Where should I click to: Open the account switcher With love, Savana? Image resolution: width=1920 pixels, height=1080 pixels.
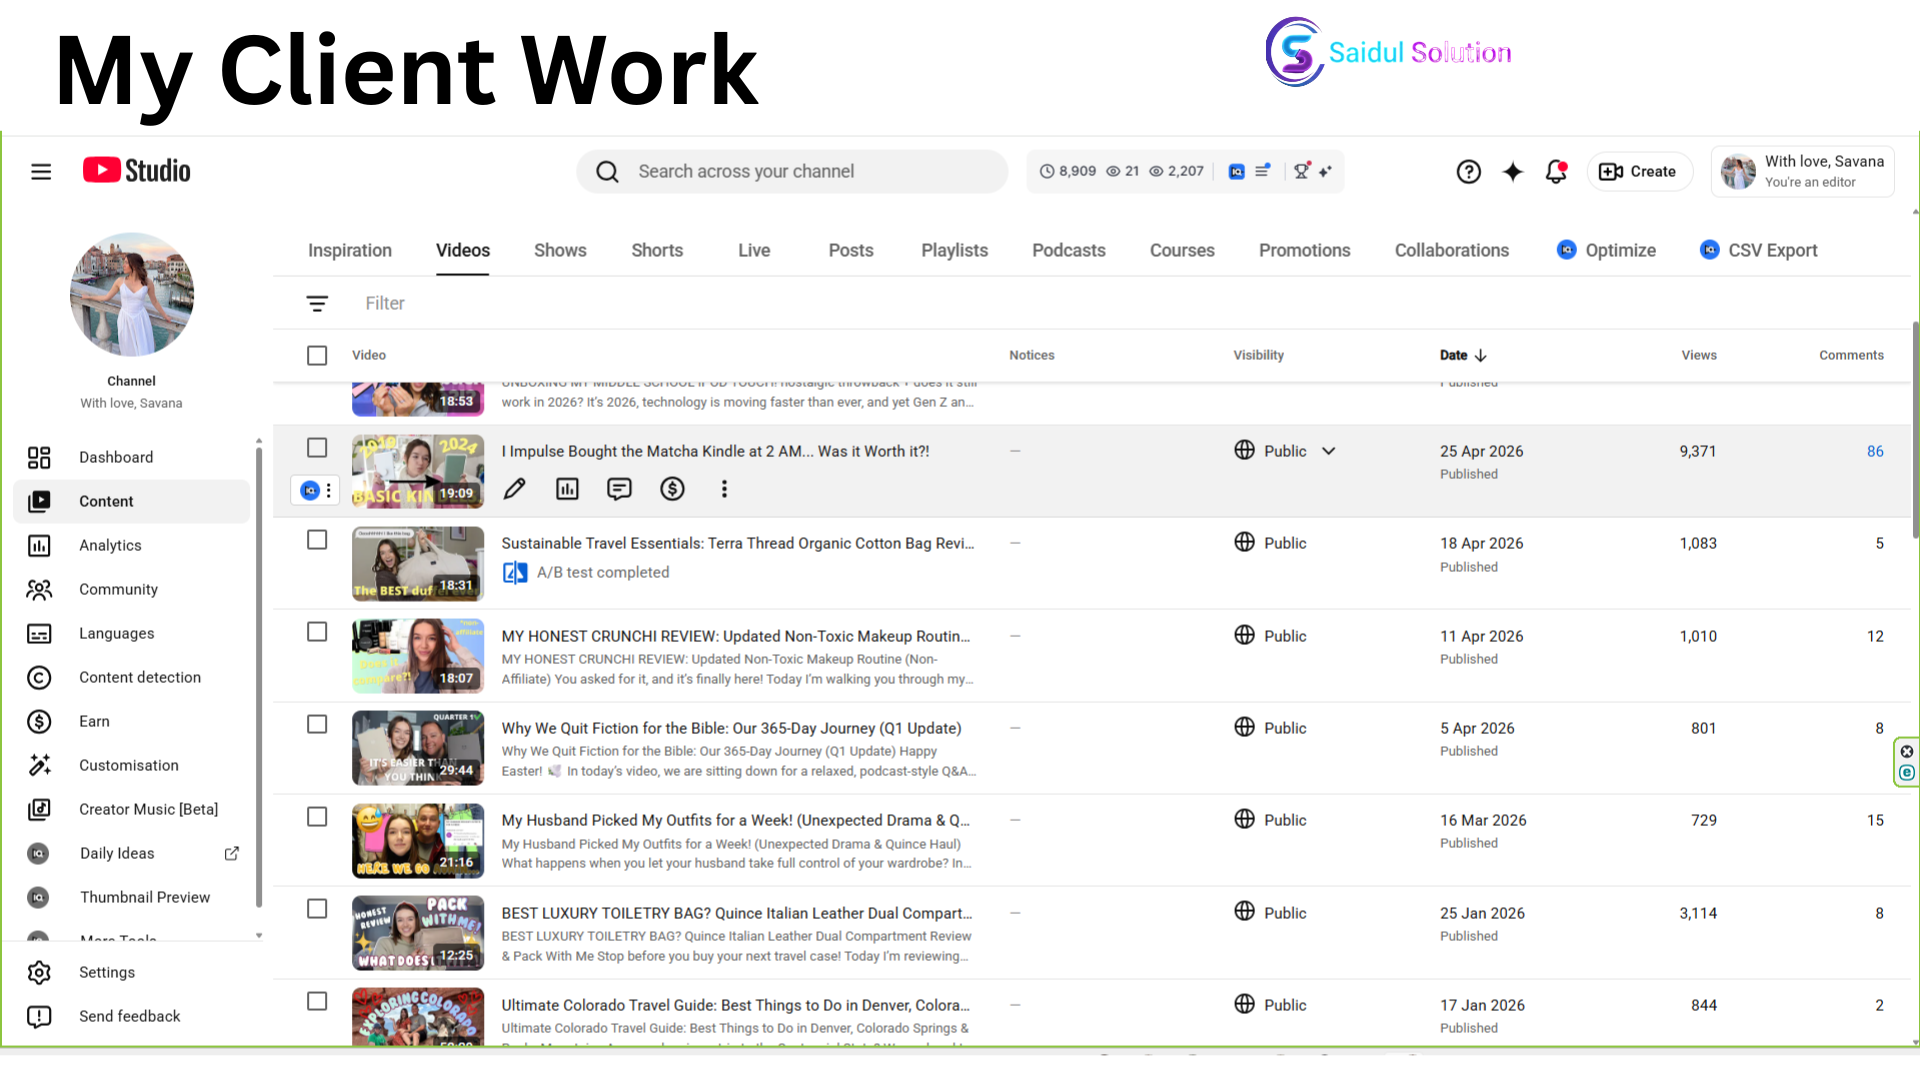tap(1802, 171)
